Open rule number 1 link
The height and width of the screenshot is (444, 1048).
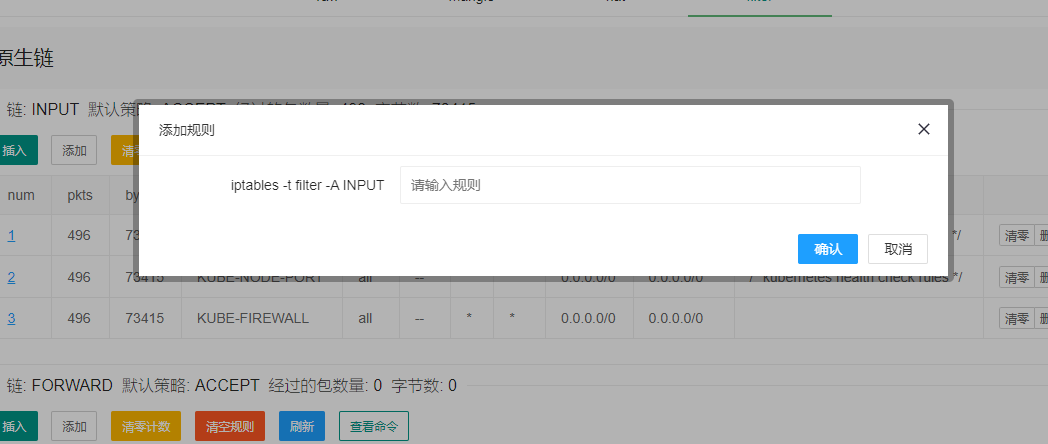click(x=11, y=235)
